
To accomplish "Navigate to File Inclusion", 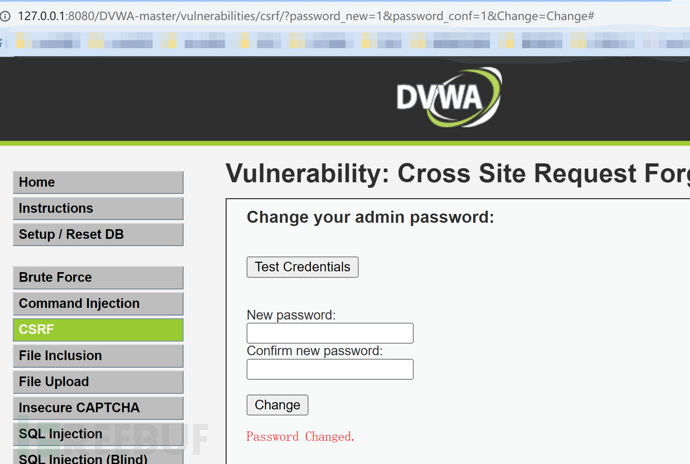I will coord(98,355).
